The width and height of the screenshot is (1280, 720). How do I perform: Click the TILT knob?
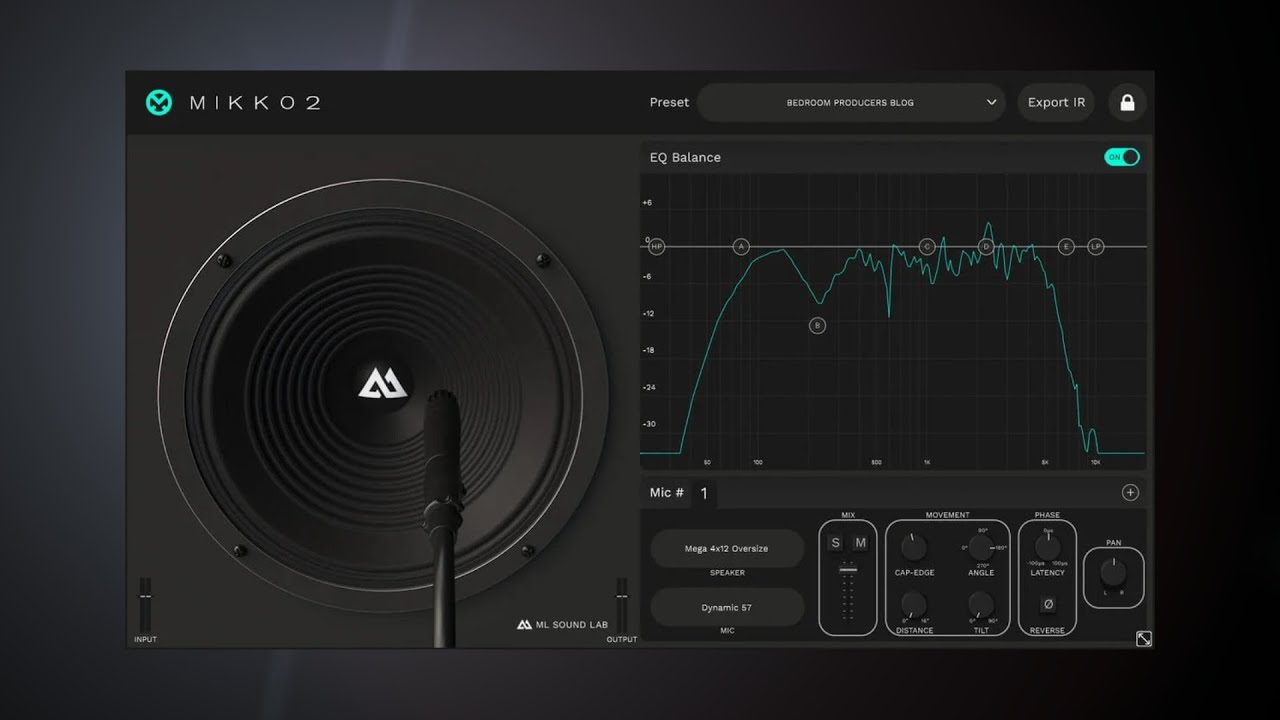tap(981, 604)
